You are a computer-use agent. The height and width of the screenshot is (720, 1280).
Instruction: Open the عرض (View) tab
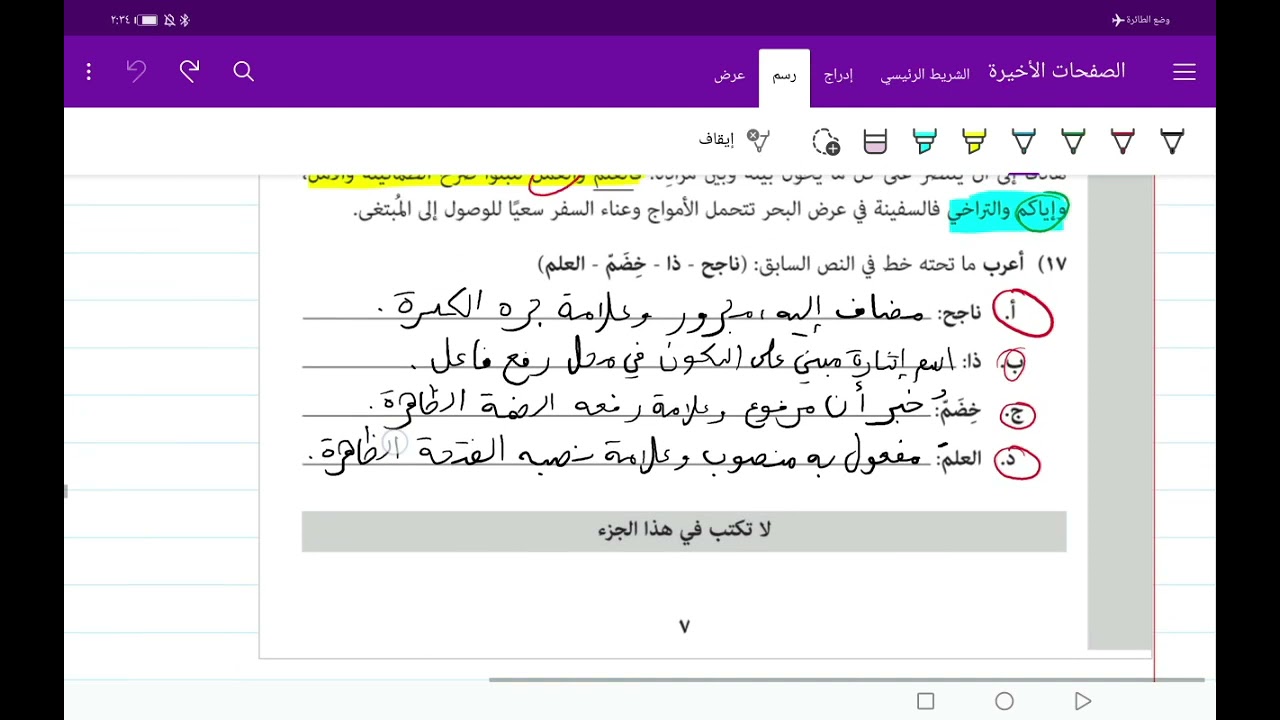[730, 76]
